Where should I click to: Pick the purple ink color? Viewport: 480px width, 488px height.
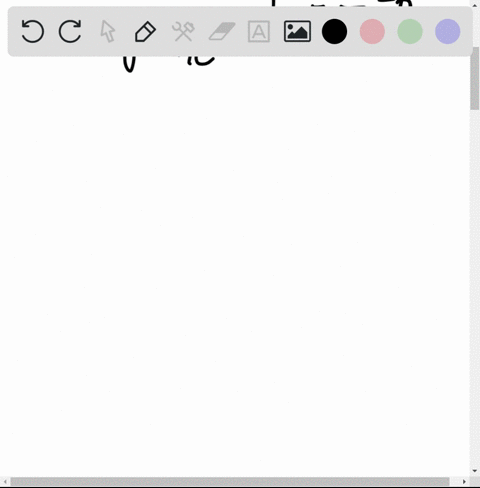click(x=448, y=31)
